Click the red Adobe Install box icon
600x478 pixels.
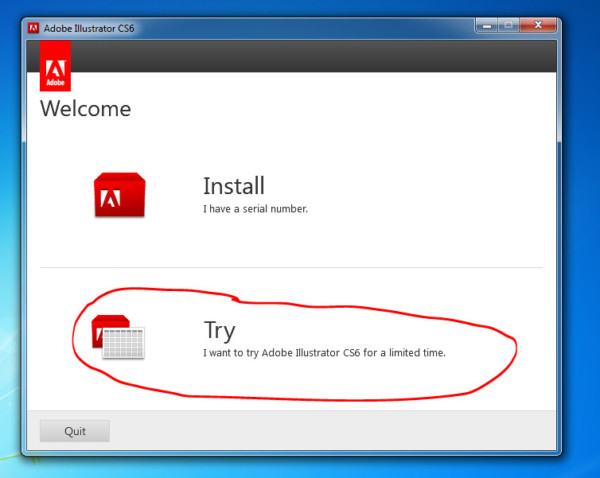119,195
